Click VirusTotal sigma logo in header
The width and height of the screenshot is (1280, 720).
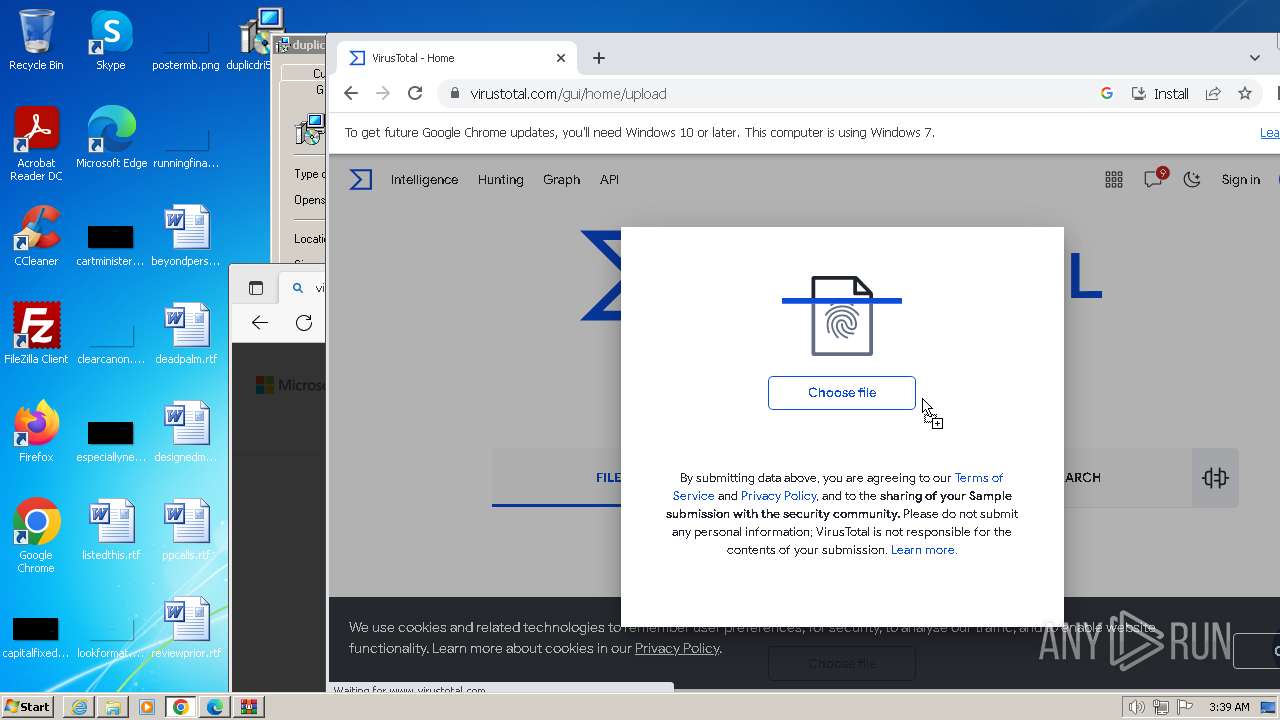361,179
